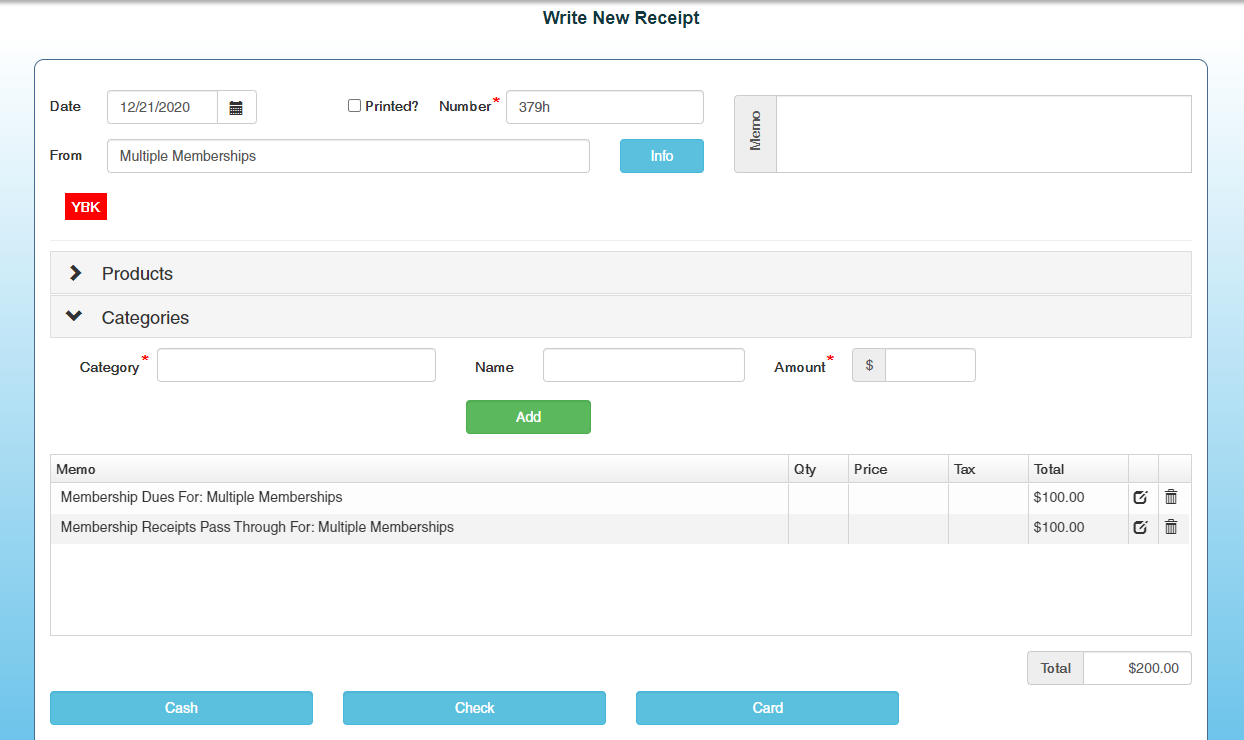Click the red YBK badge
This screenshot has height=740, width=1244.
[86, 207]
